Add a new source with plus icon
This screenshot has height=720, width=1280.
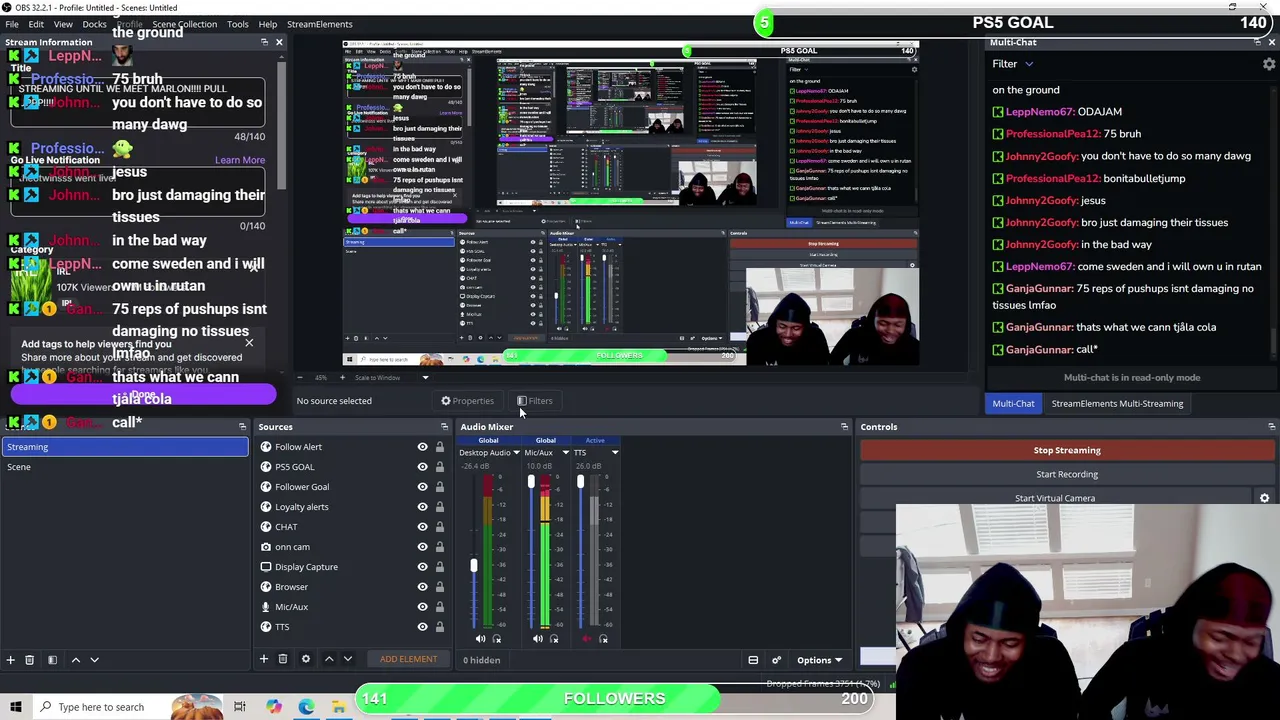(264, 659)
